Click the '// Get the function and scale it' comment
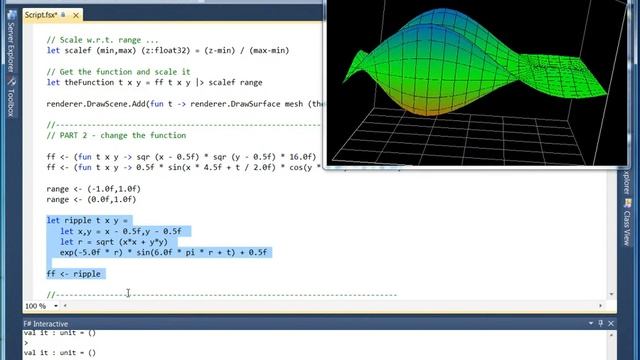The height and width of the screenshot is (360, 640). point(118,72)
